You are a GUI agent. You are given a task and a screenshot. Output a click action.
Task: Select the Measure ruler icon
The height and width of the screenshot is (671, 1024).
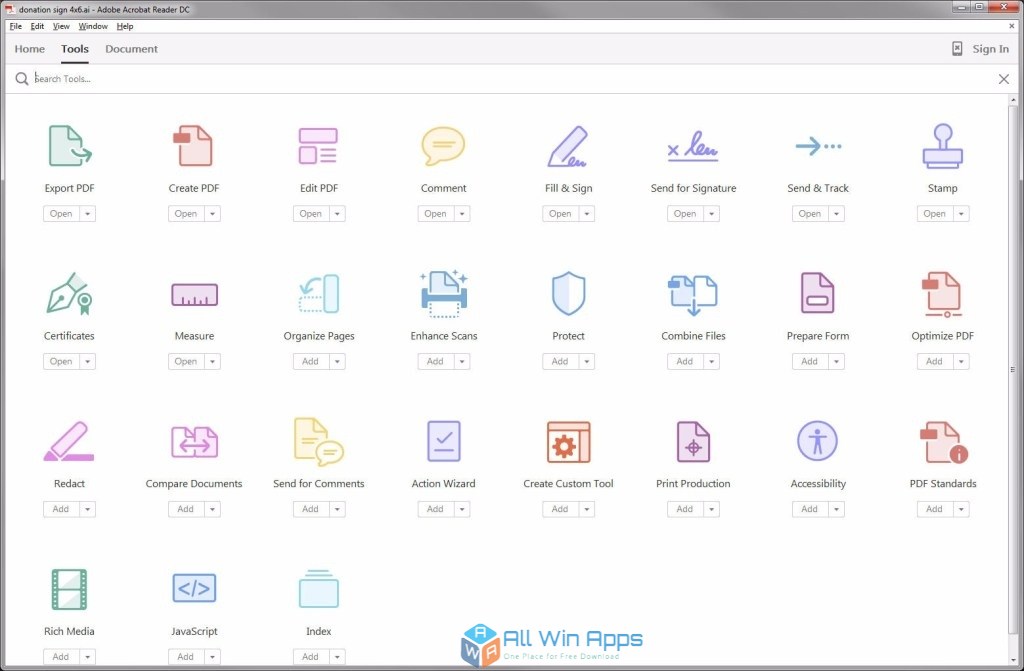tap(194, 295)
